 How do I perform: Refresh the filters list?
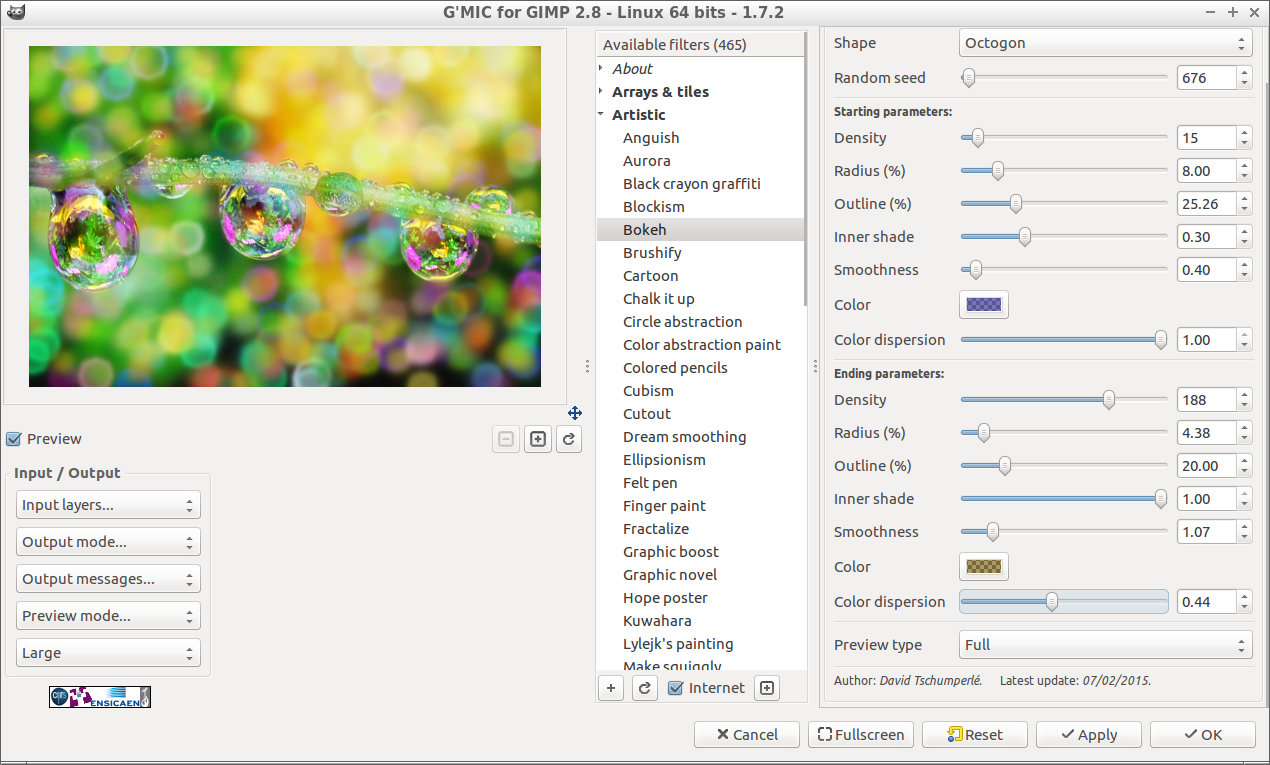pyautogui.click(x=645, y=688)
